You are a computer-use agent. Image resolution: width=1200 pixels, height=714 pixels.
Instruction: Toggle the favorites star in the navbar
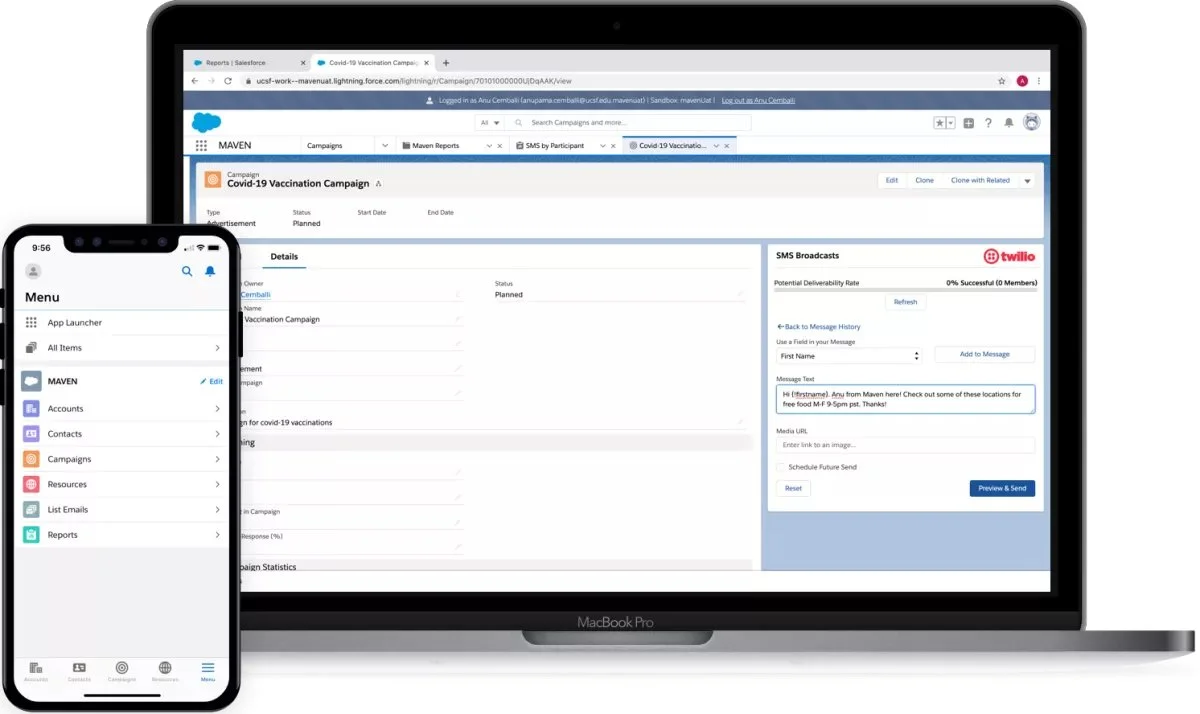click(x=940, y=122)
